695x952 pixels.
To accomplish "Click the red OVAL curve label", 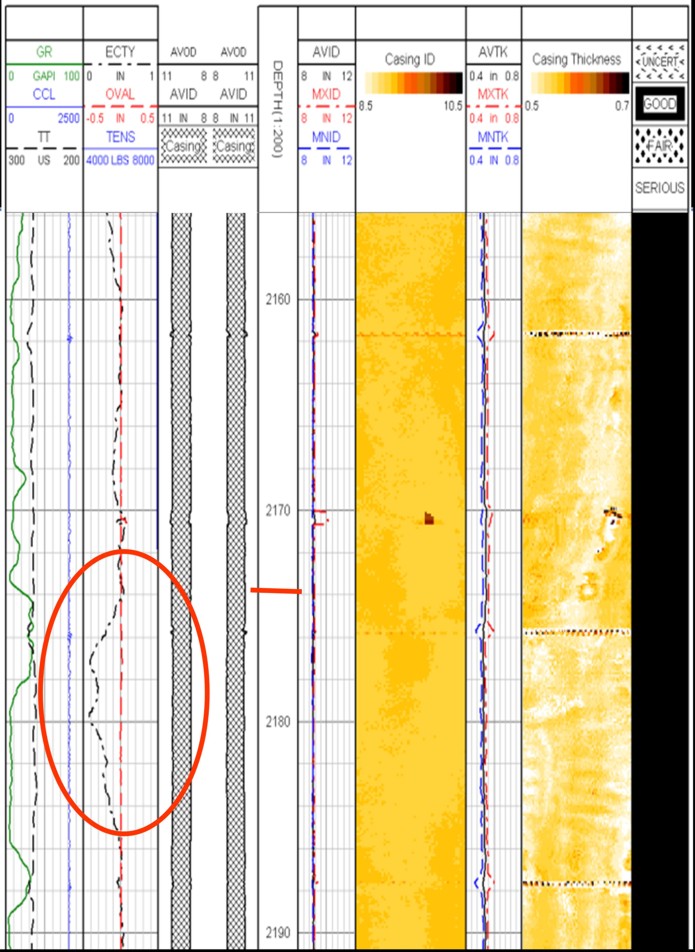I will [x=120, y=93].
